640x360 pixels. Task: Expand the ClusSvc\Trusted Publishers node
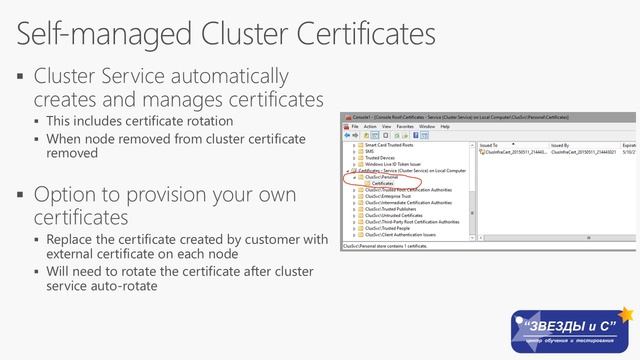point(354,209)
